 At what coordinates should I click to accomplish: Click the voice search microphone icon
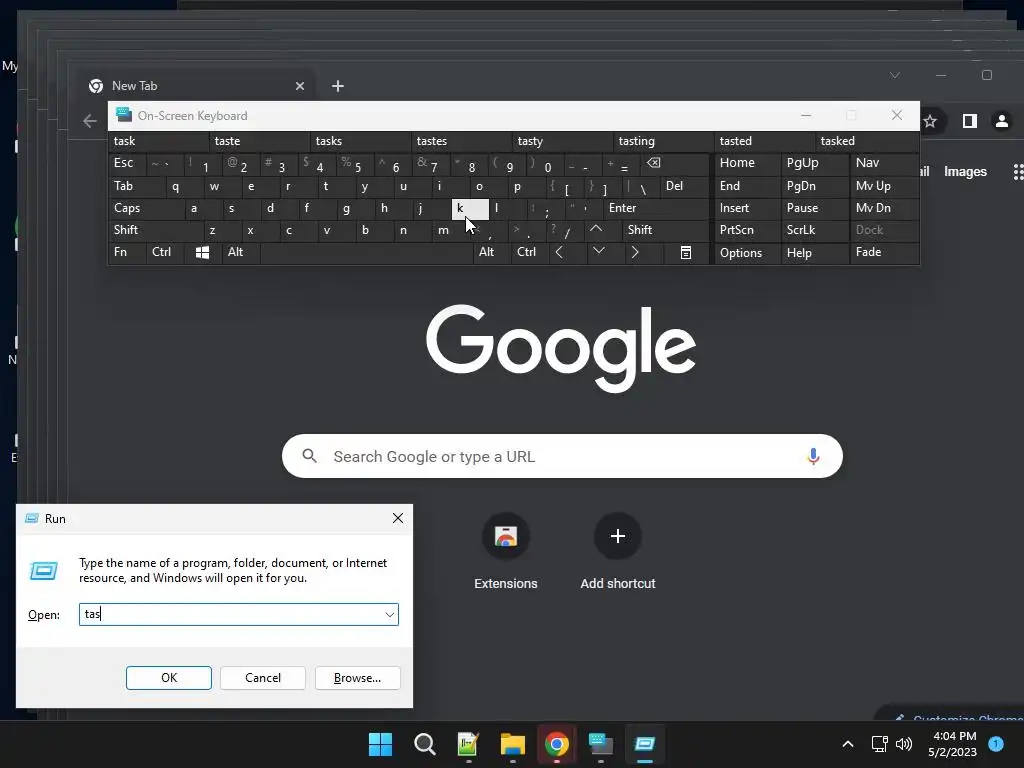point(813,456)
